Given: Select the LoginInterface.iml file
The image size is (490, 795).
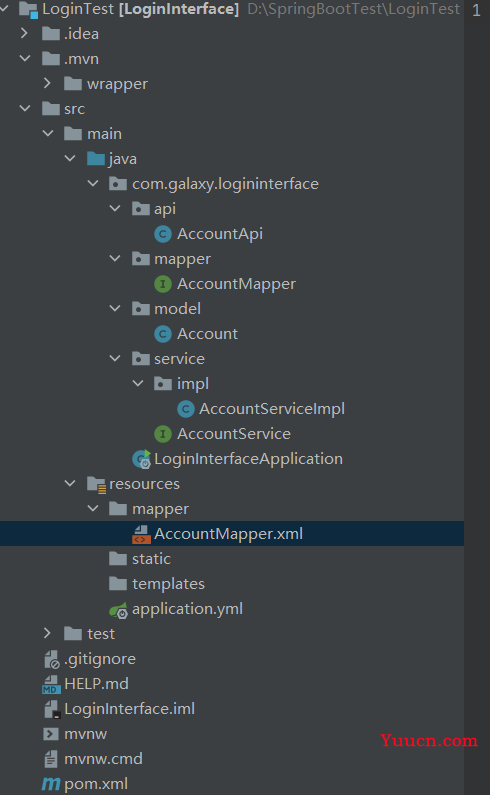Looking at the screenshot, I should tap(129, 709).
